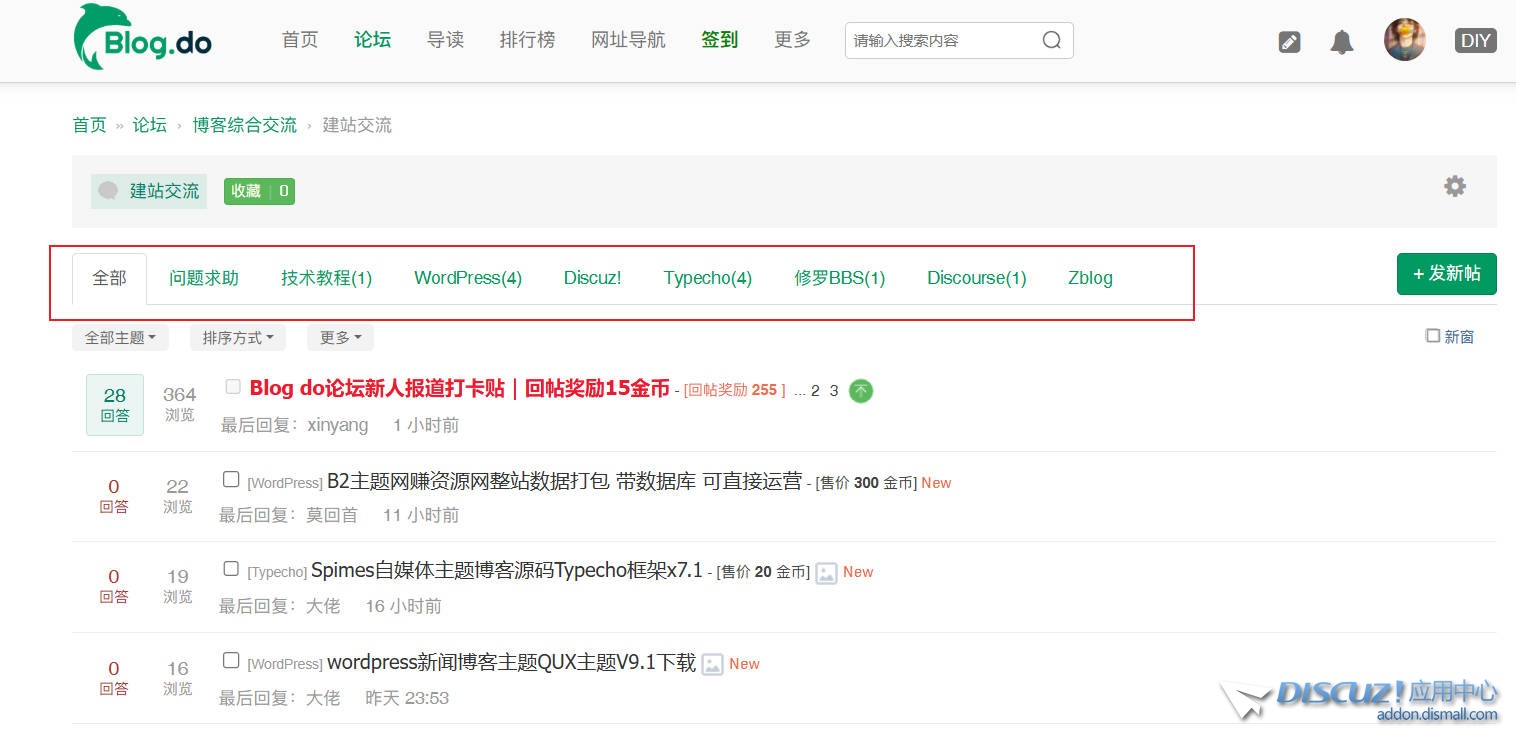Click the search magnifier icon
This screenshot has width=1516, height=740.
point(1051,40)
